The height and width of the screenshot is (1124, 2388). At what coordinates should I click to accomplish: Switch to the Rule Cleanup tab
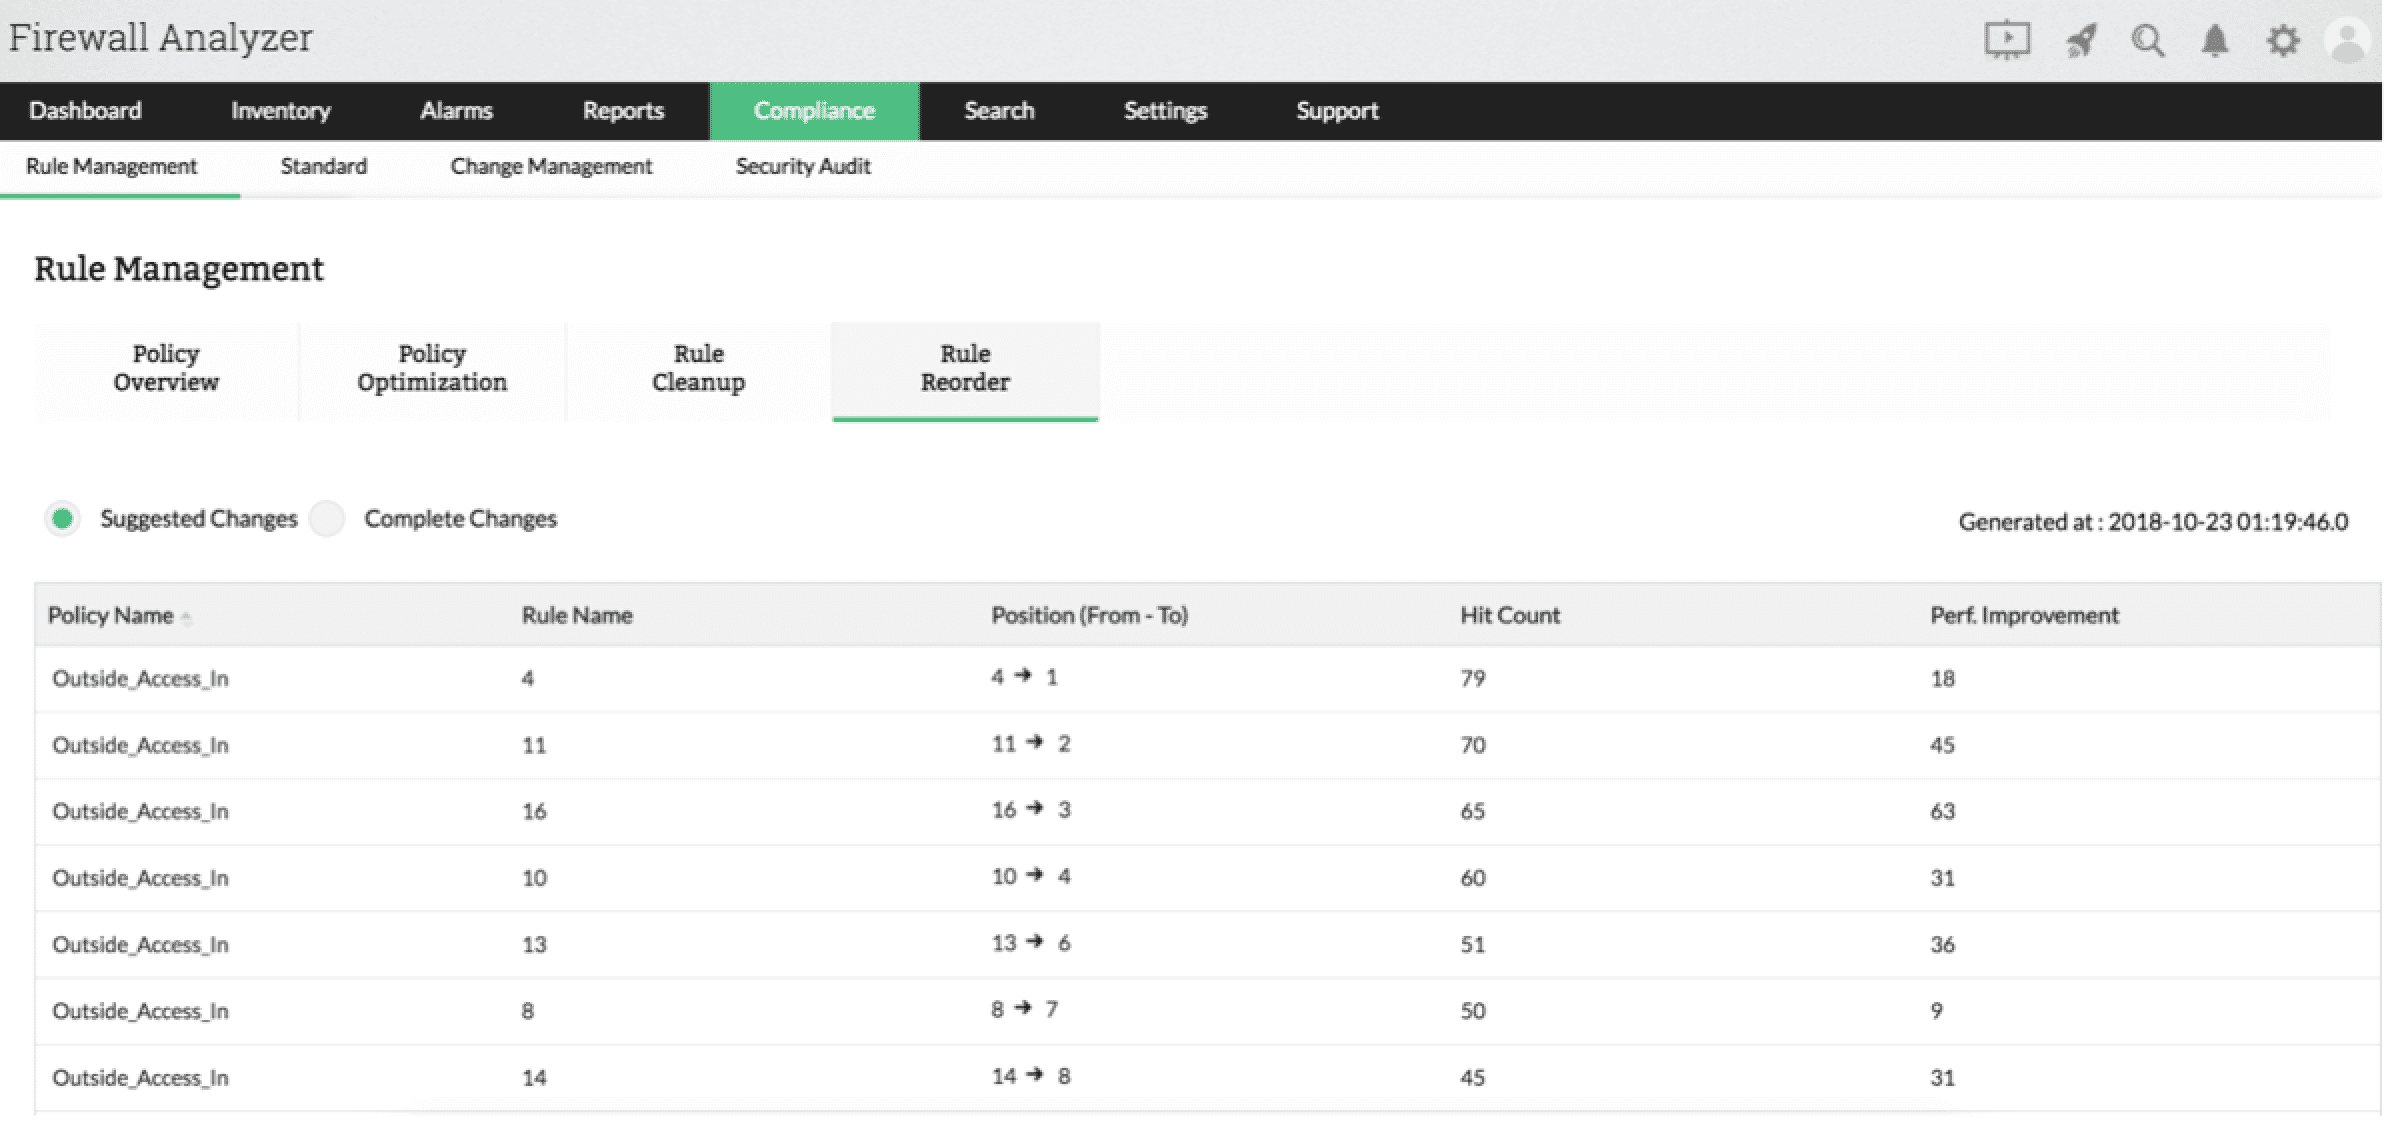(x=698, y=369)
